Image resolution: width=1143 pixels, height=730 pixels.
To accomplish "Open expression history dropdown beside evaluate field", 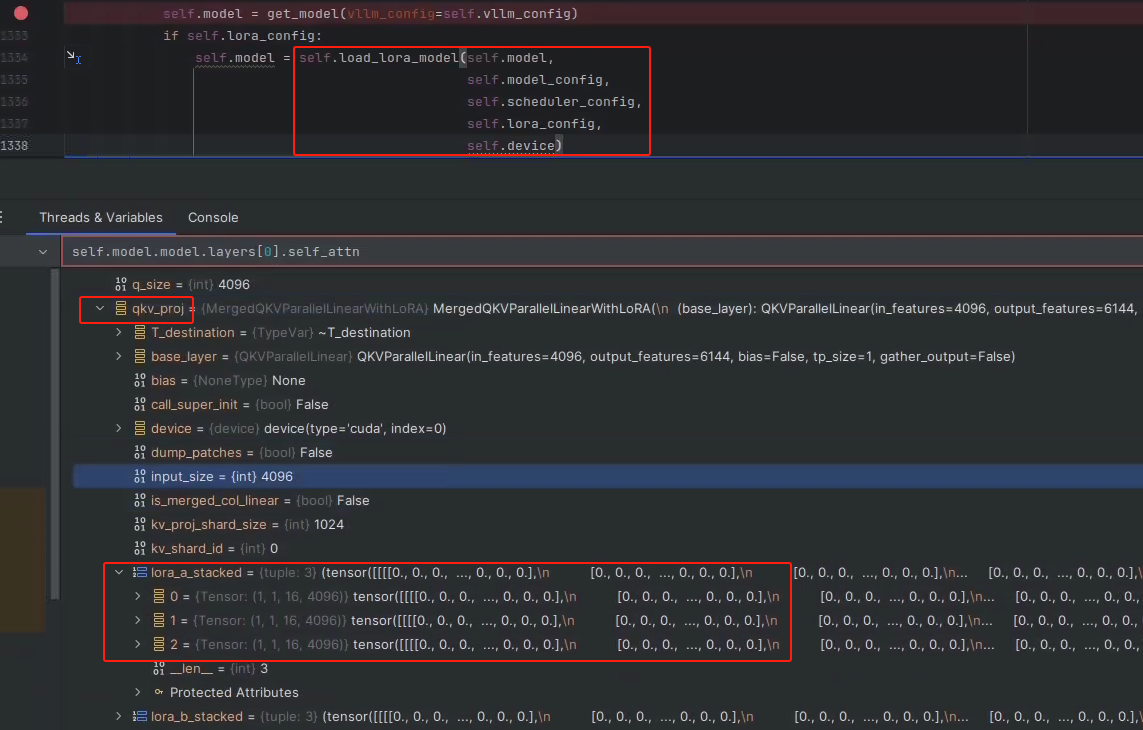I will tap(43, 252).
